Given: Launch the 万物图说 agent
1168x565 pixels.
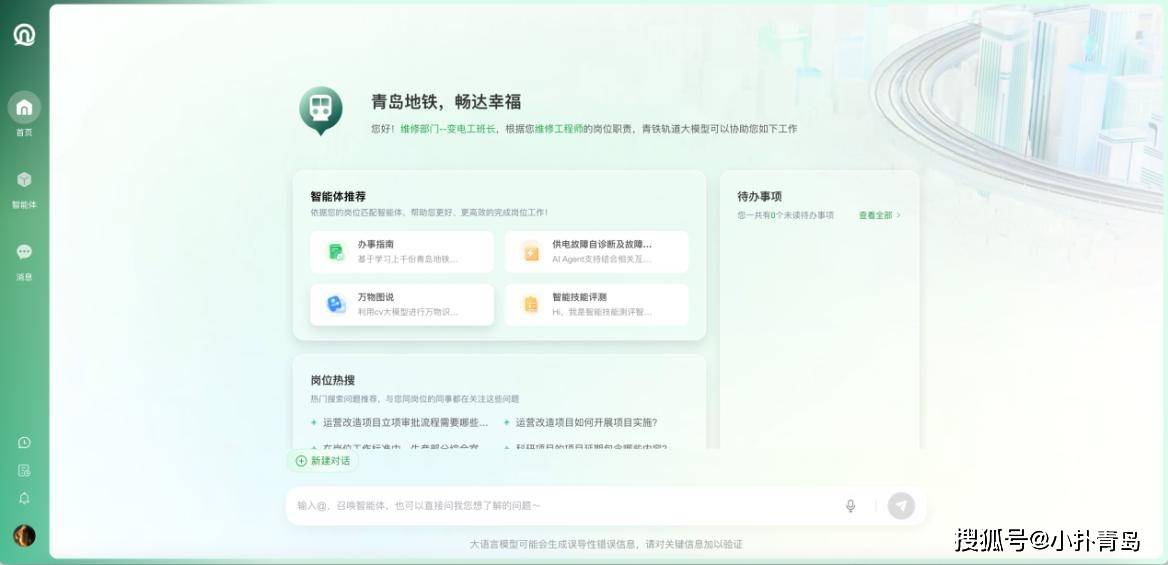Looking at the screenshot, I should pos(402,304).
